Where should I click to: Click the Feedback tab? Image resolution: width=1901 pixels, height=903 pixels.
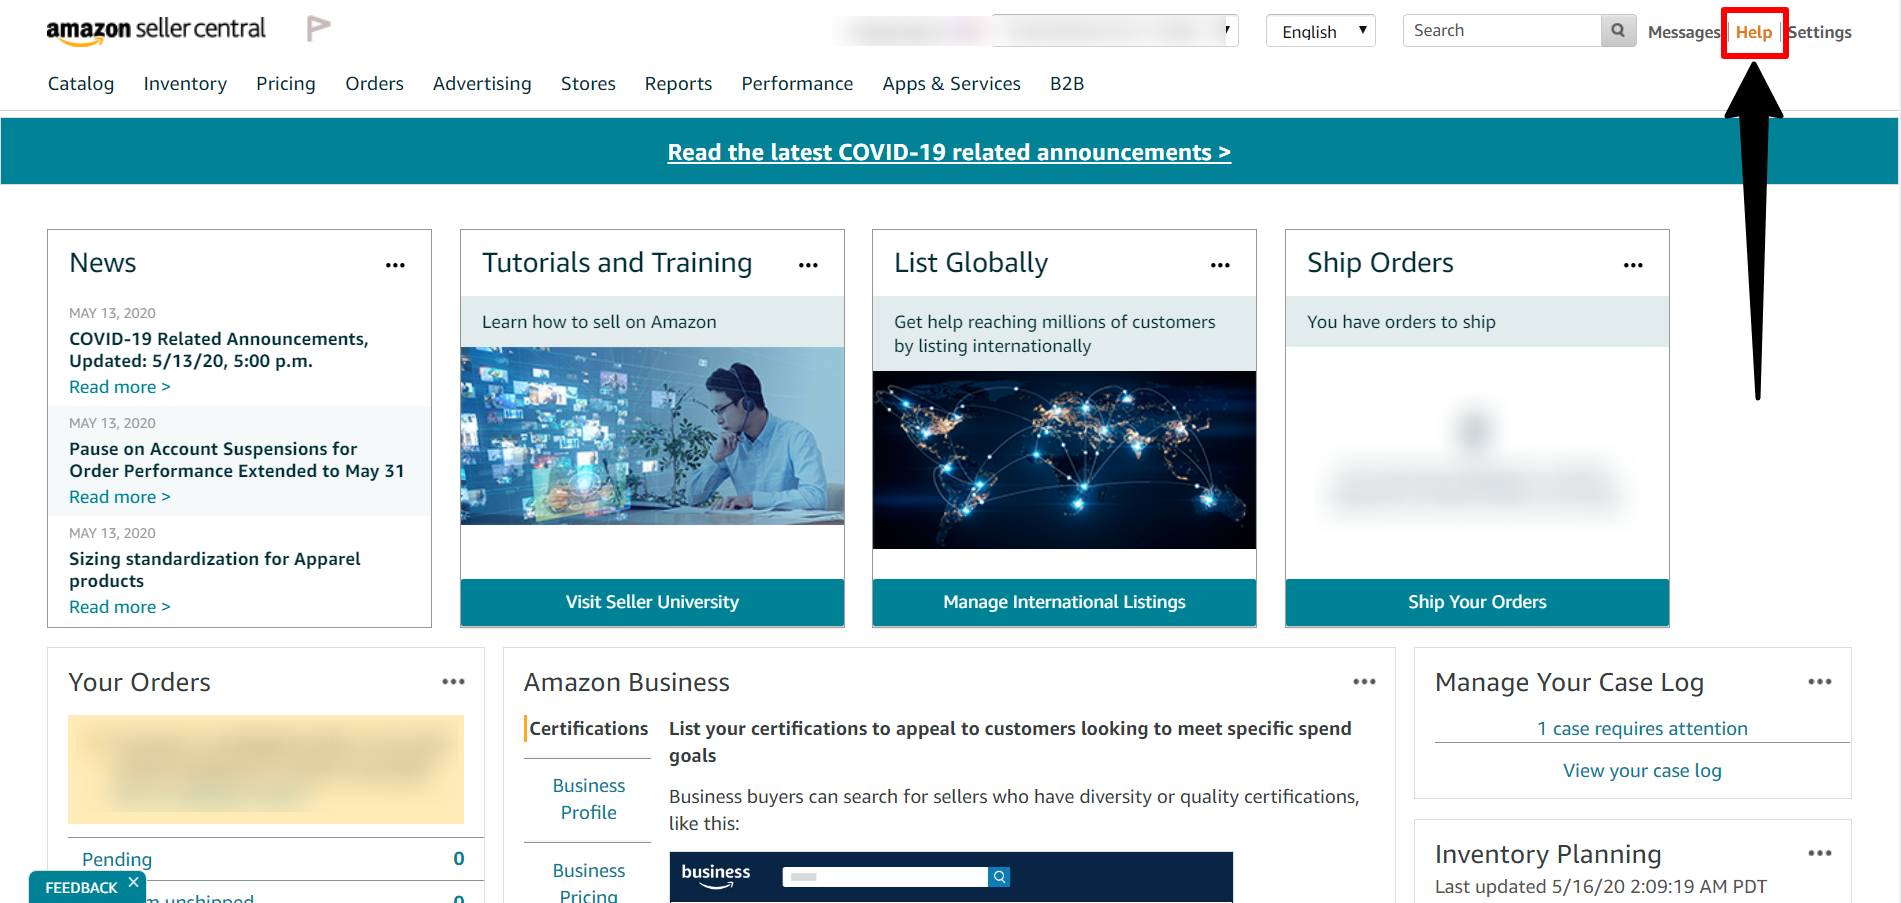tap(80, 888)
